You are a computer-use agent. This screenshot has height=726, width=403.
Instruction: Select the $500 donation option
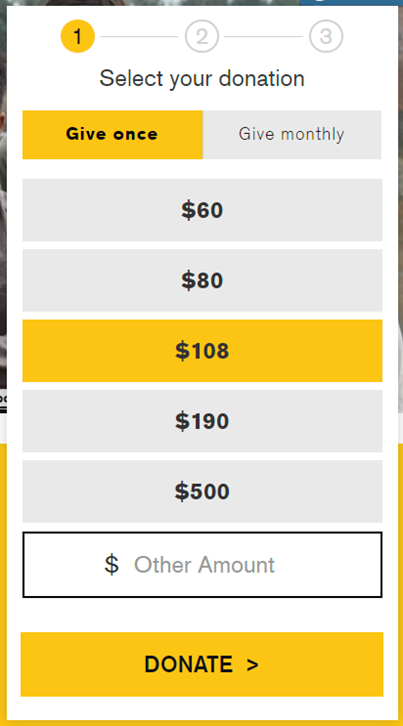202,492
